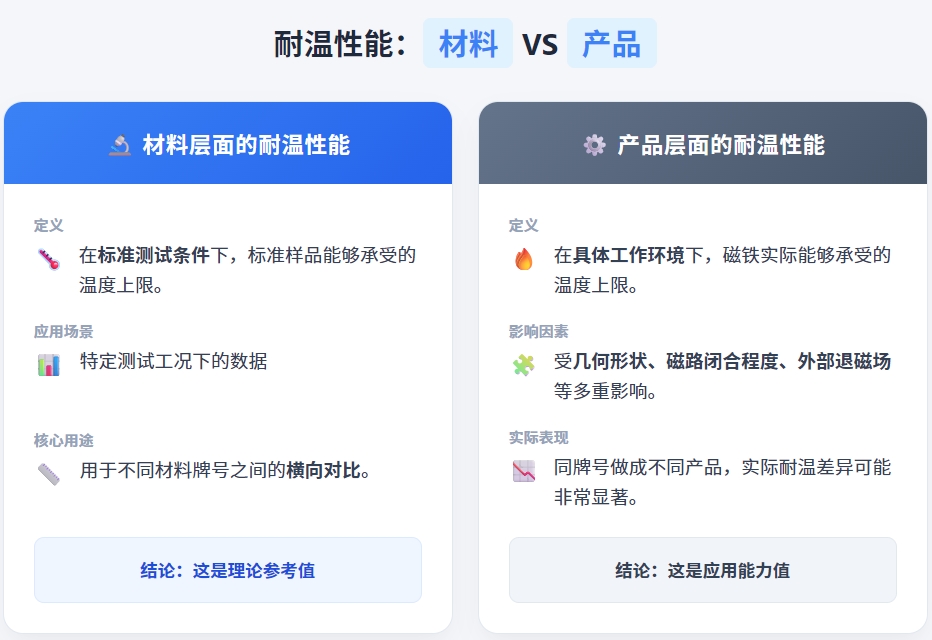Select the 产品 highlighted tag in title

[x=611, y=44]
